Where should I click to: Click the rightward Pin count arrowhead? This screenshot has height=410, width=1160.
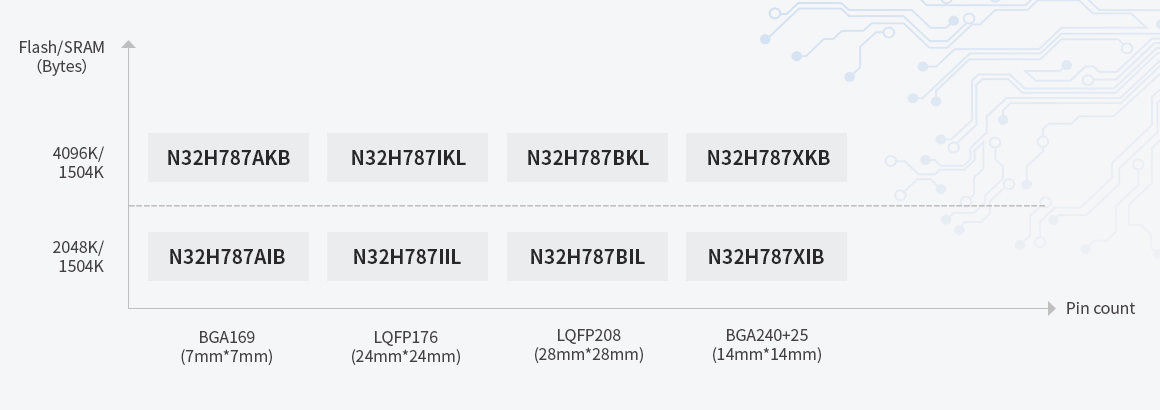[x=1052, y=309]
